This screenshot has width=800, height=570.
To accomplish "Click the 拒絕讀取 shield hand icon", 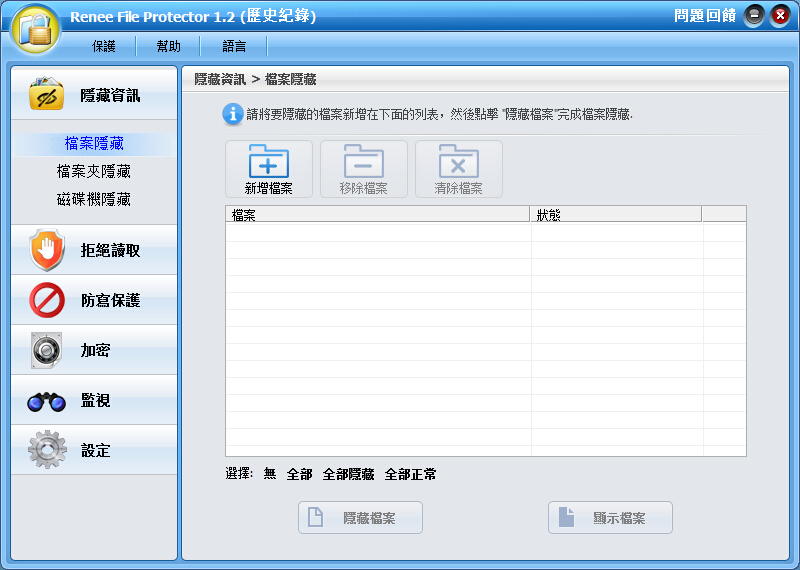I will (47, 250).
